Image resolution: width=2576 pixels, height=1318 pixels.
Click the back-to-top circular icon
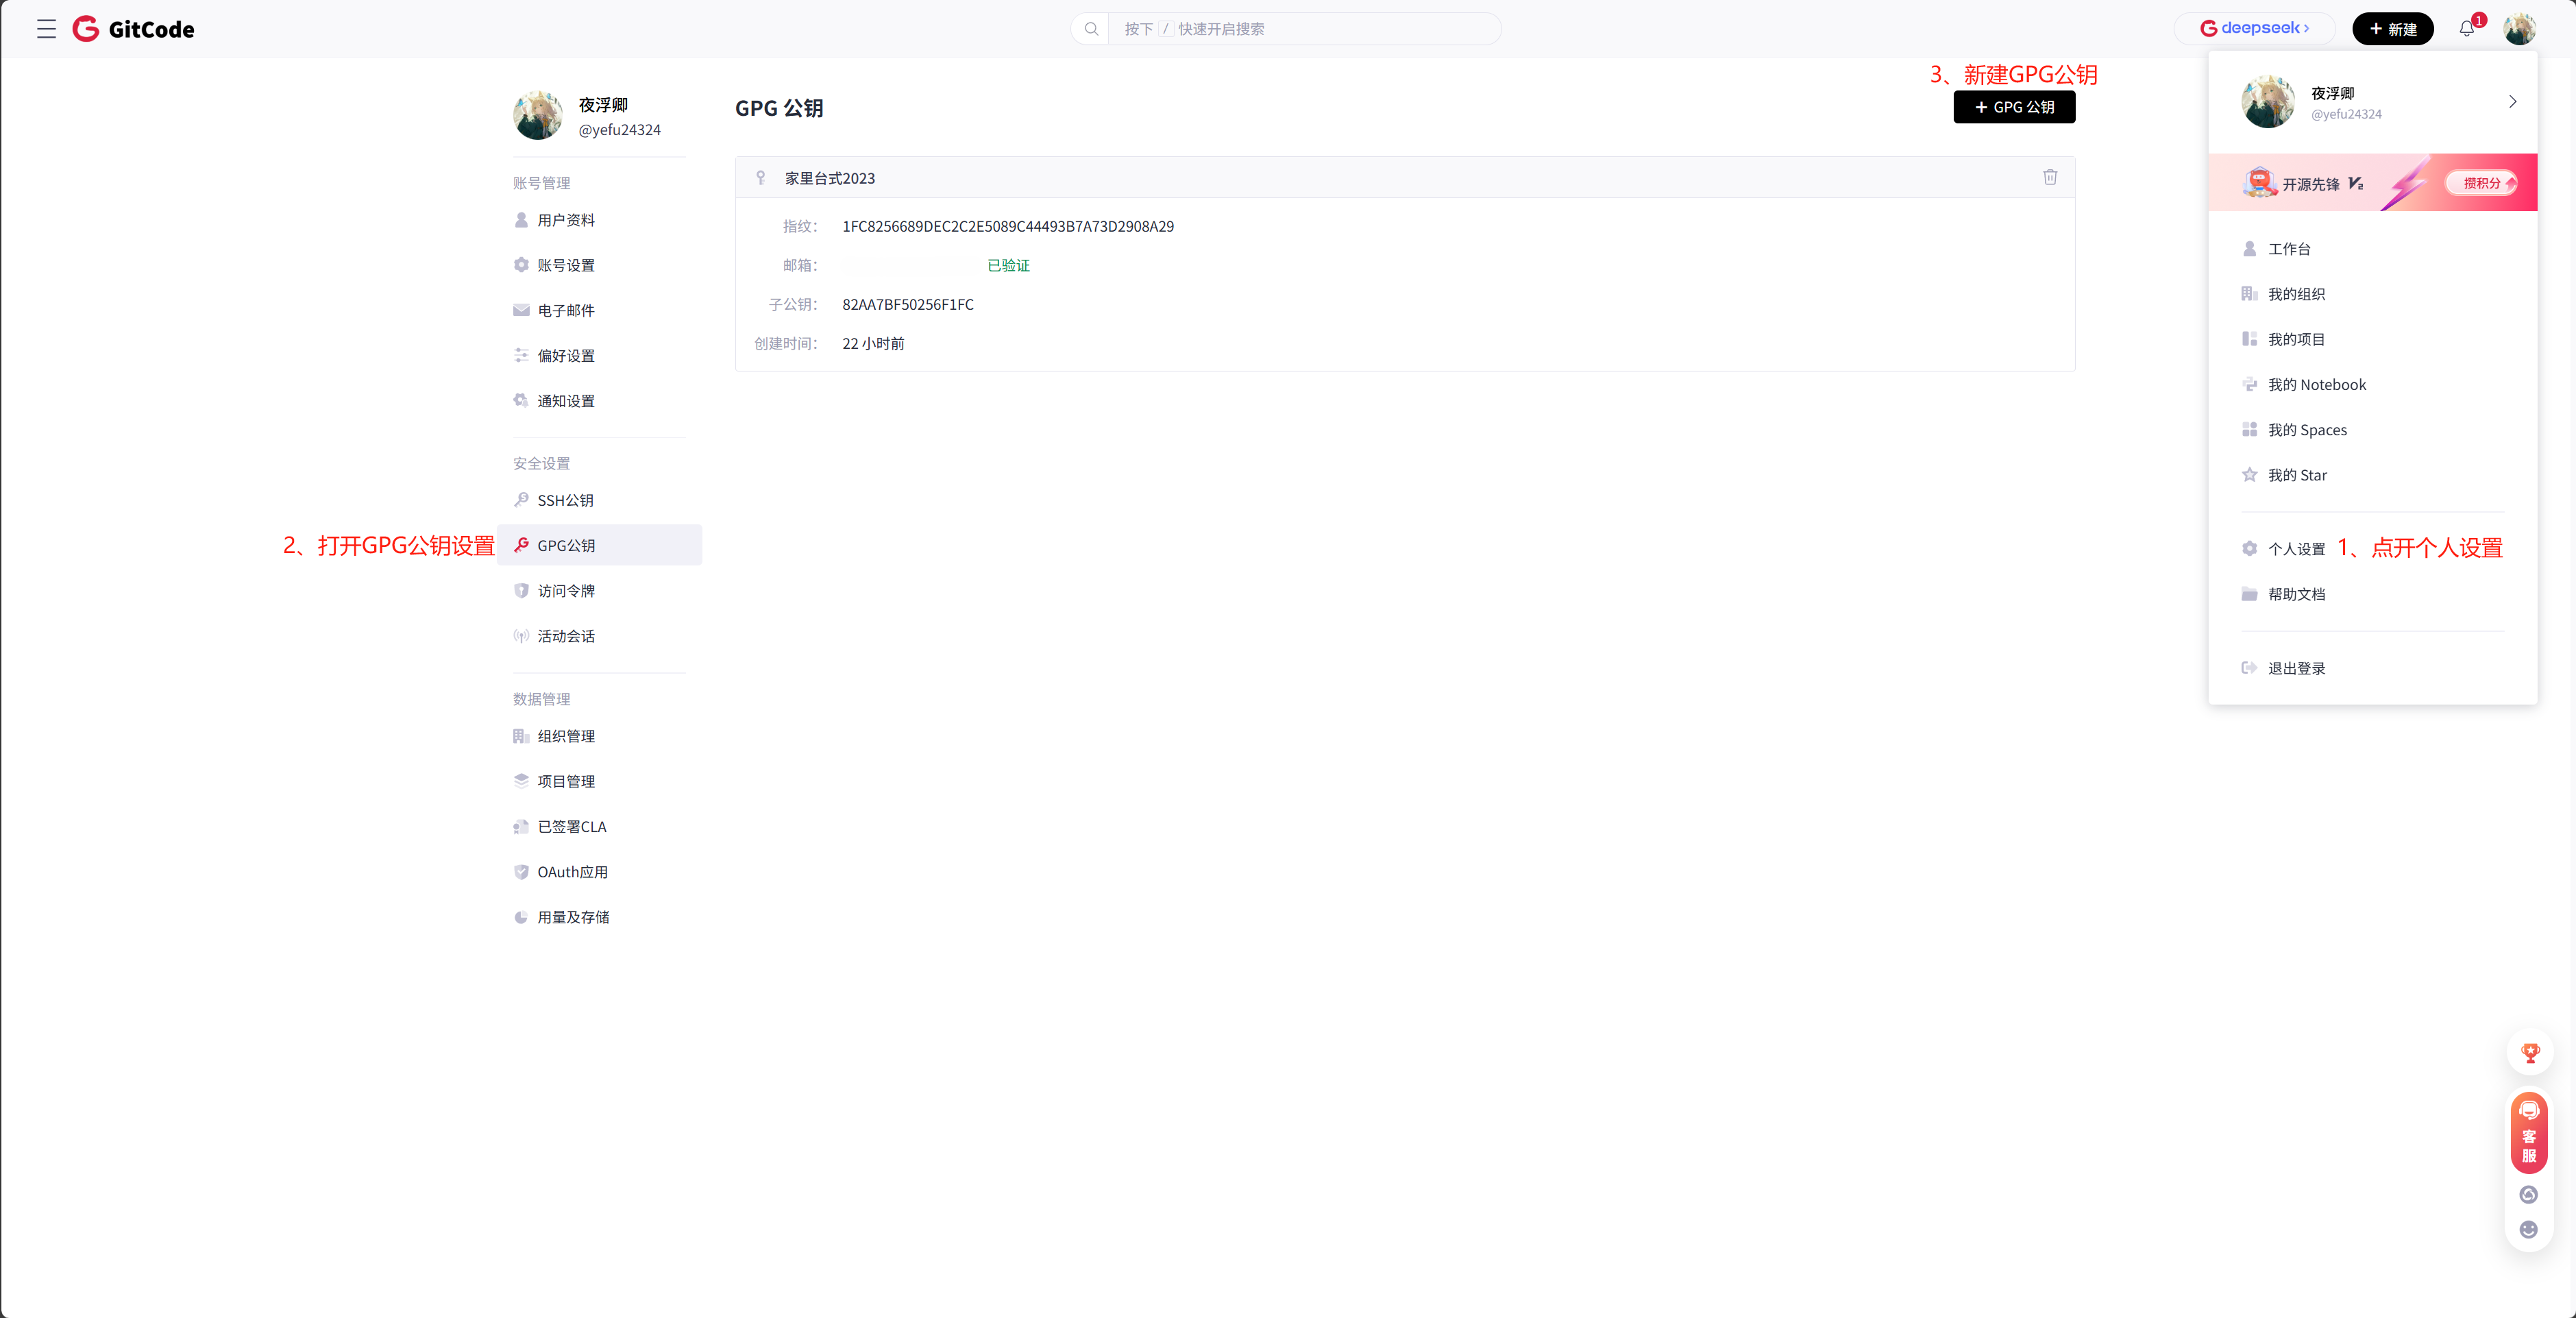coord(2528,1194)
